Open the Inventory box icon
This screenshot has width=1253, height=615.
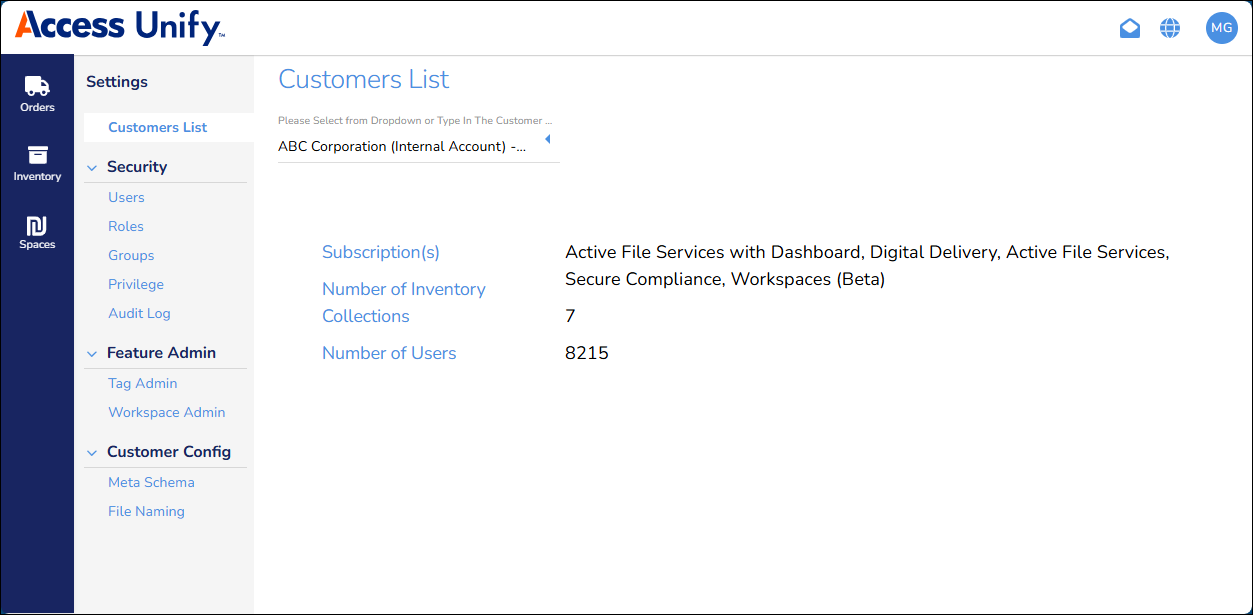point(37,156)
